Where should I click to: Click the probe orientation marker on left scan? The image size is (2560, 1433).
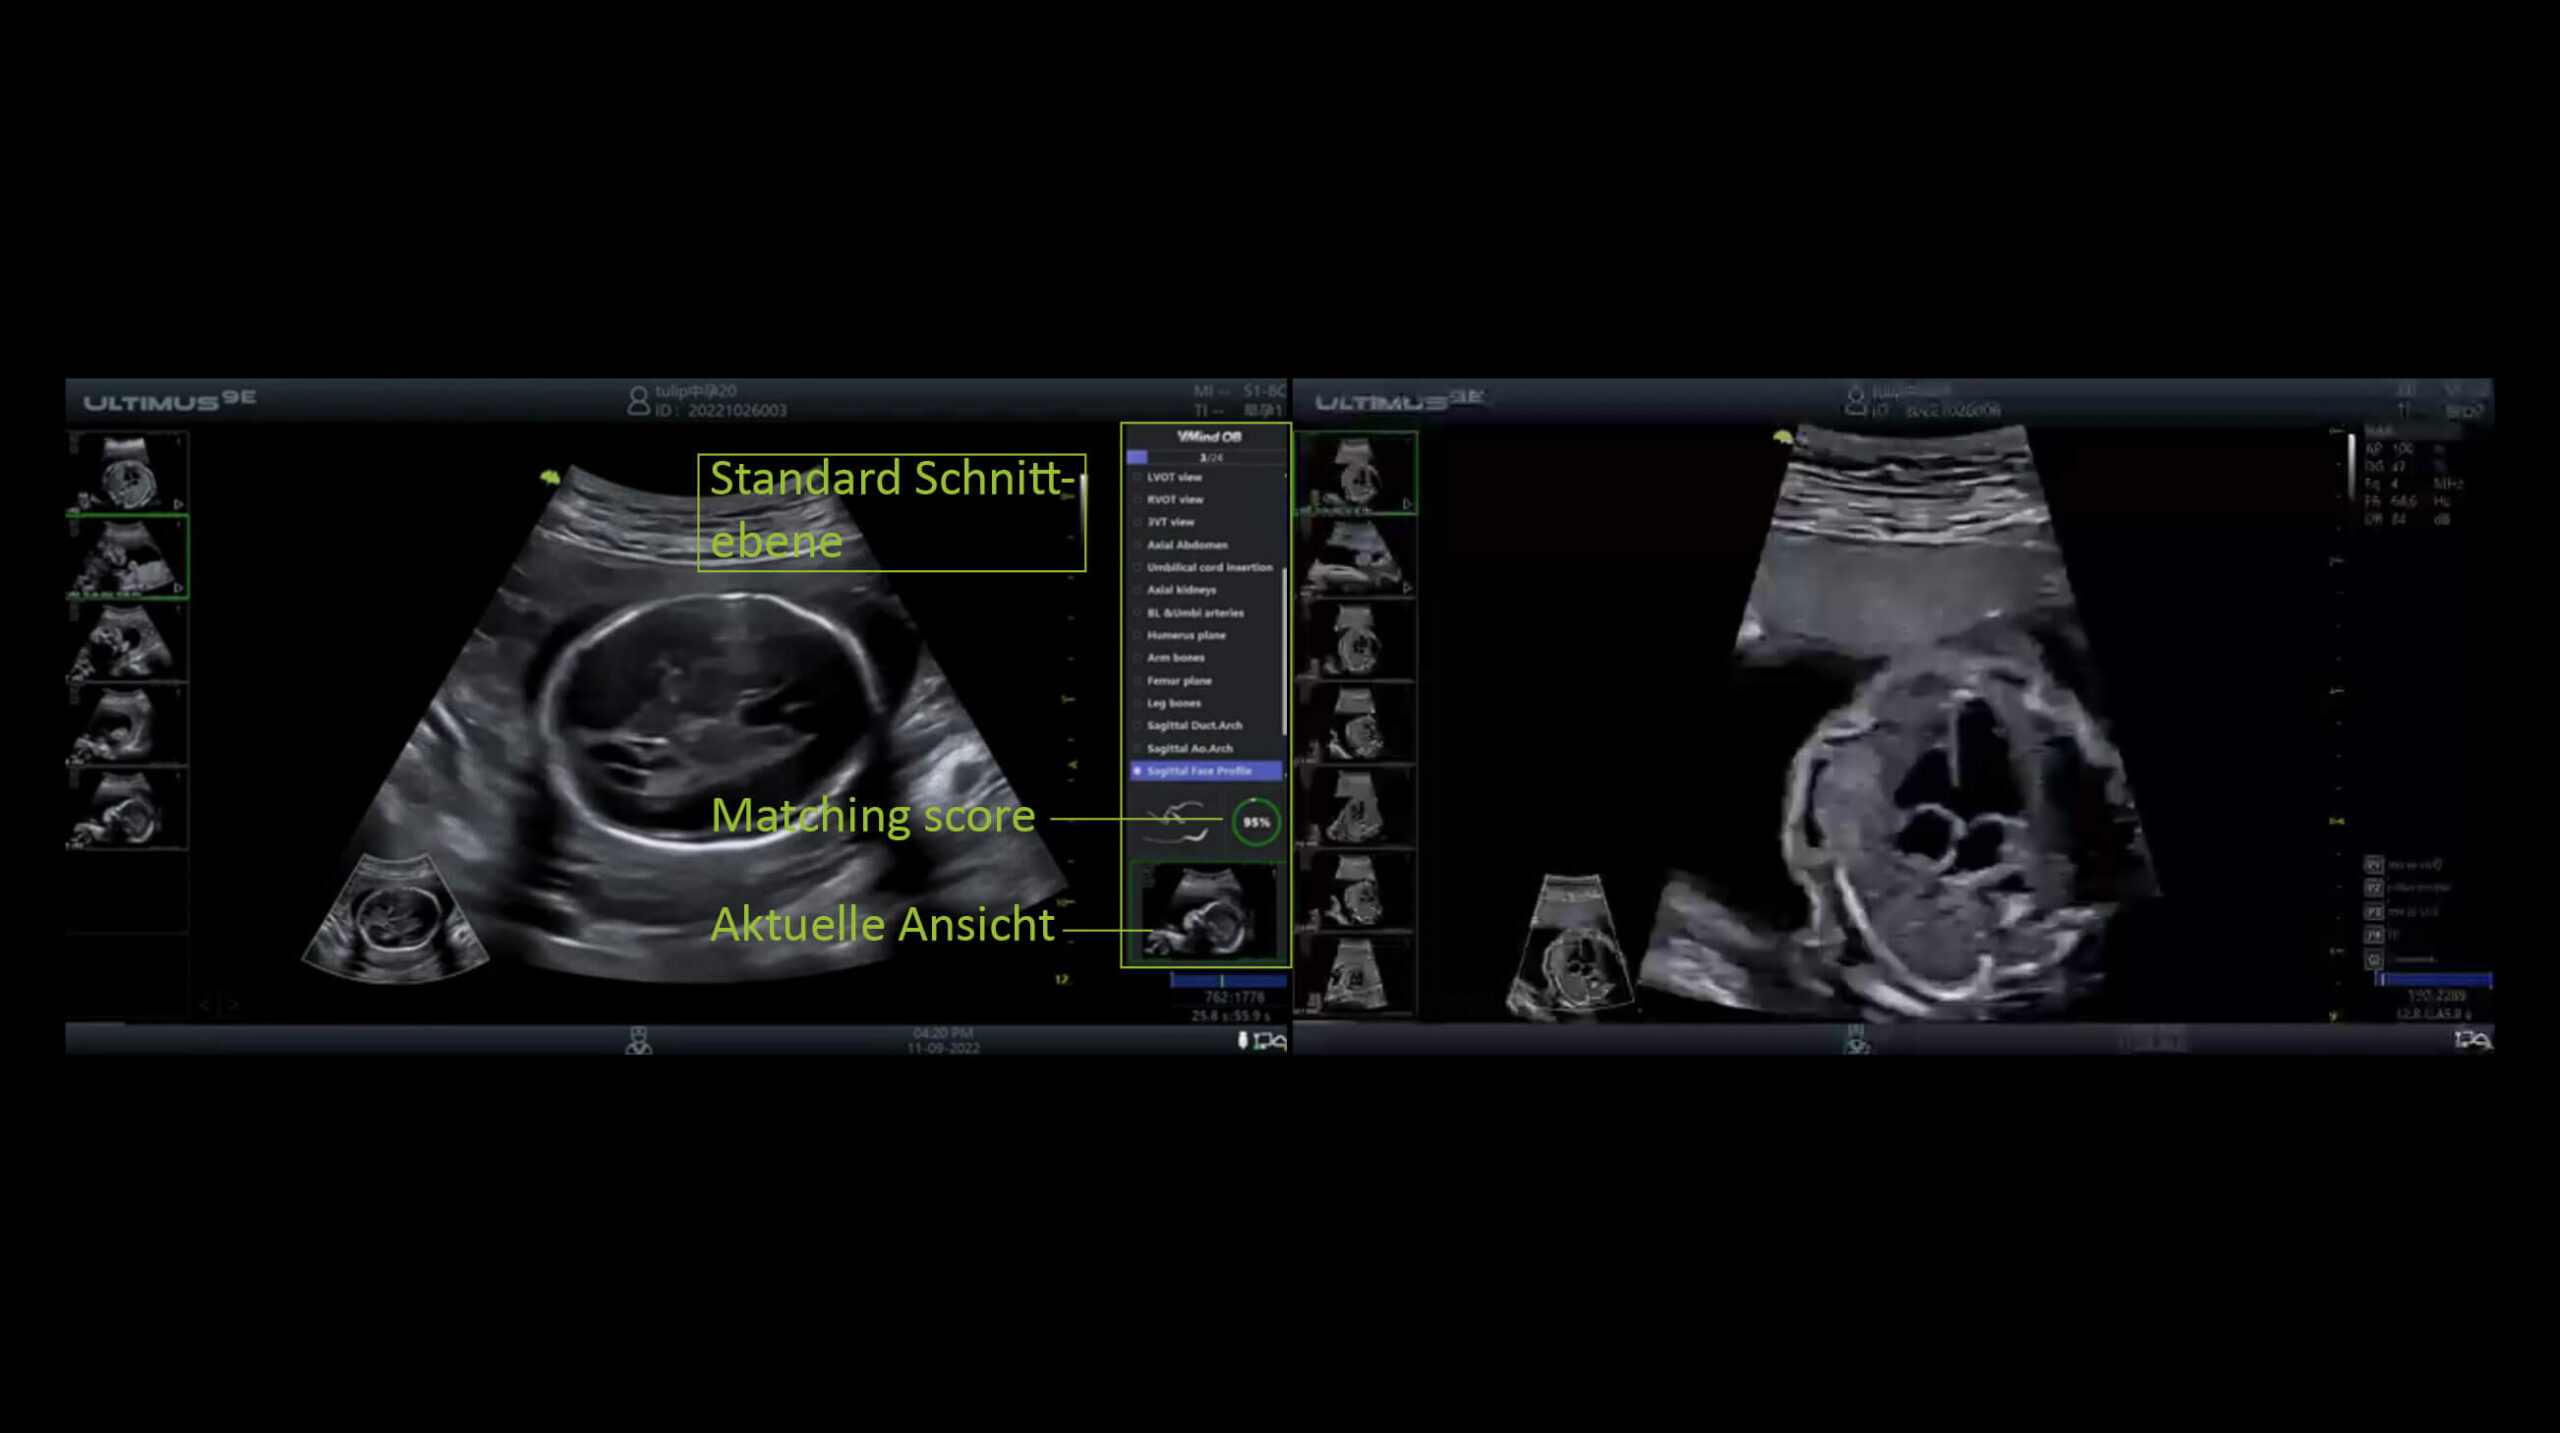(550, 477)
